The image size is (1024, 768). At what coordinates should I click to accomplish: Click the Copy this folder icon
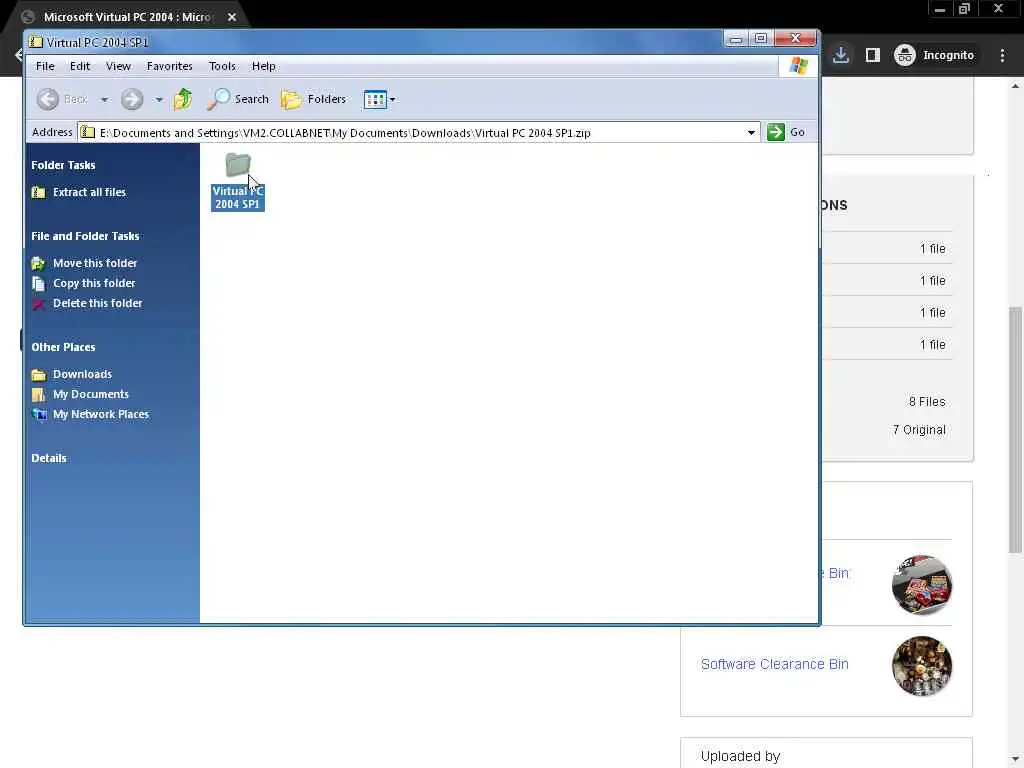tap(39, 283)
